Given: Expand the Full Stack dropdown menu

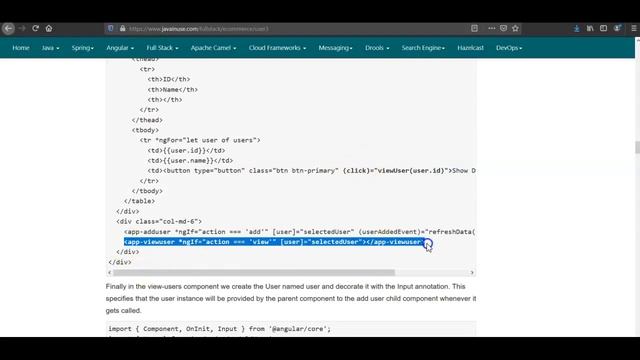Looking at the screenshot, I should (x=162, y=48).
